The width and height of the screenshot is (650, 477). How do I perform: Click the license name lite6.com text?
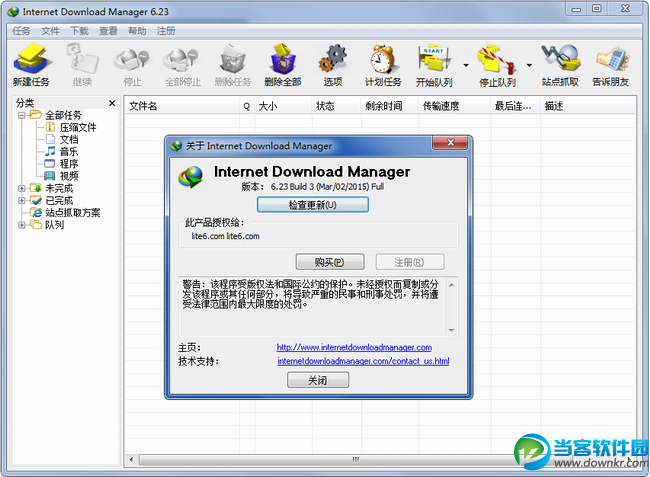pyautogui.click(x=226, y=236)
